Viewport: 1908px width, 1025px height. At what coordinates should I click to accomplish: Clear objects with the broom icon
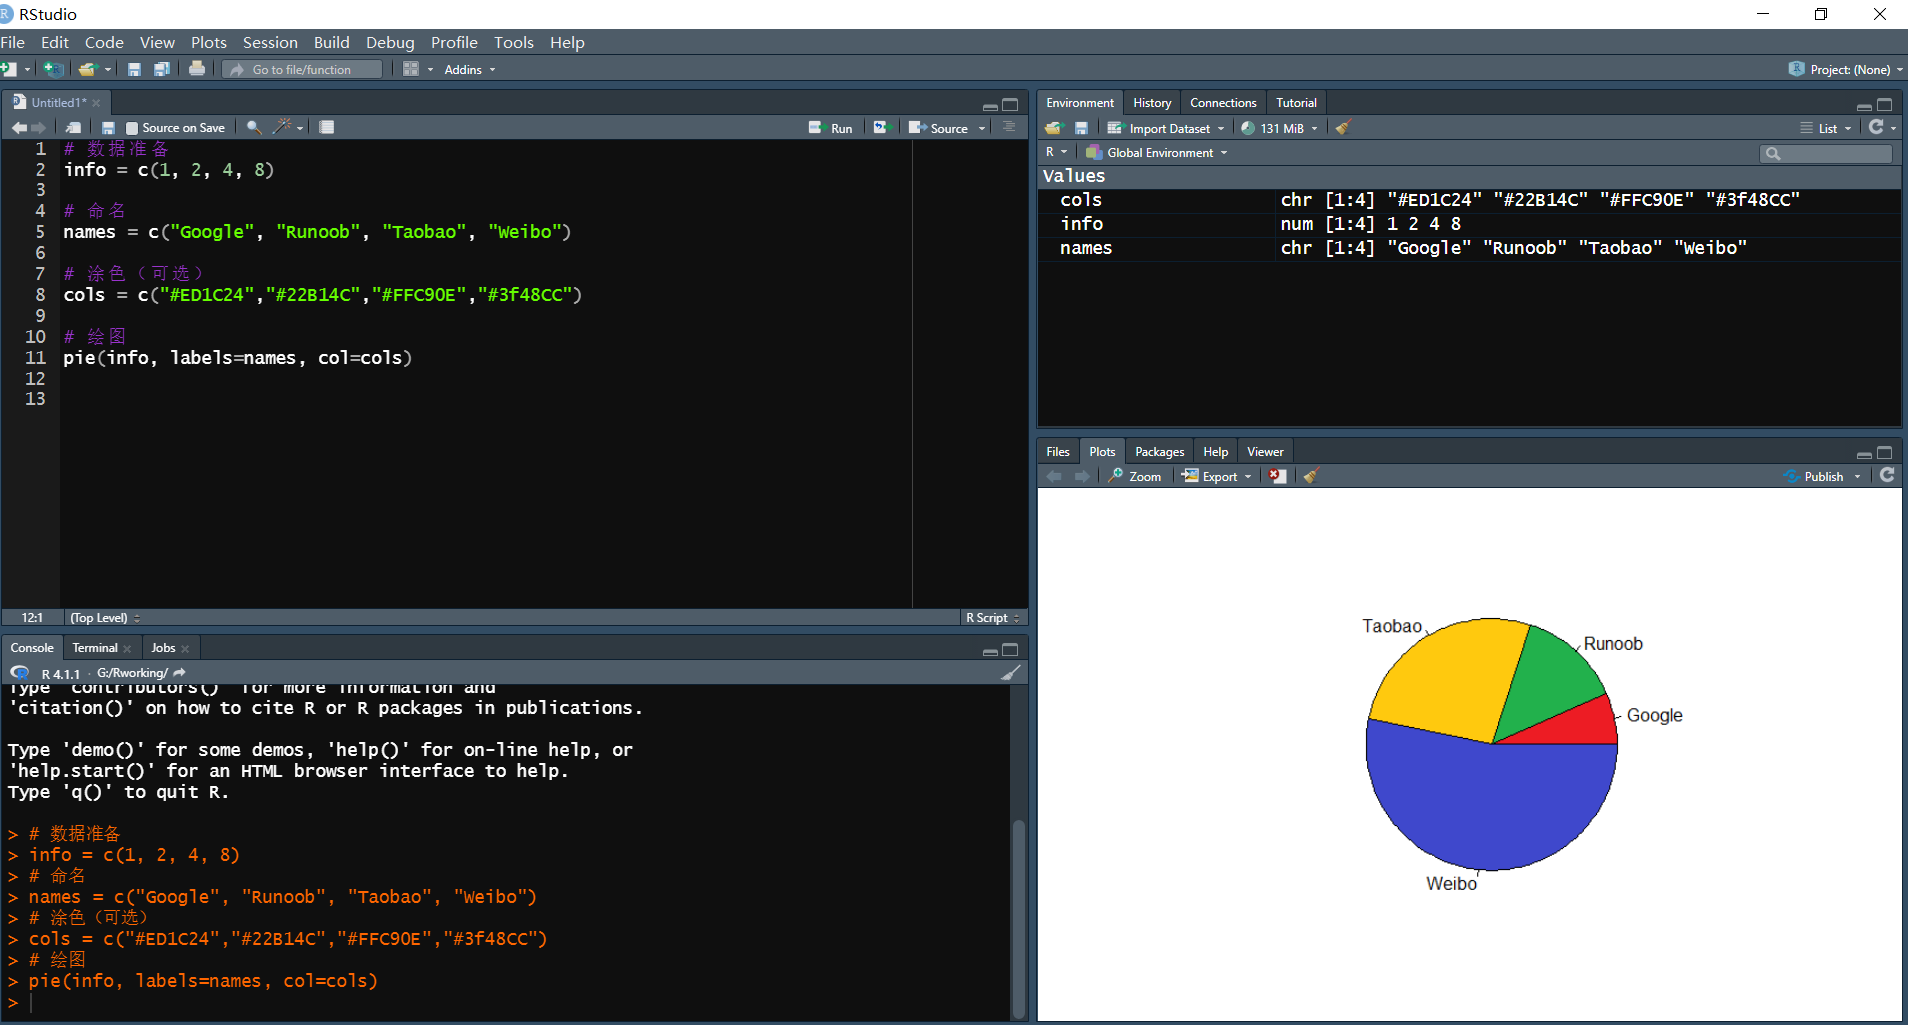[x=1343, y=127]
